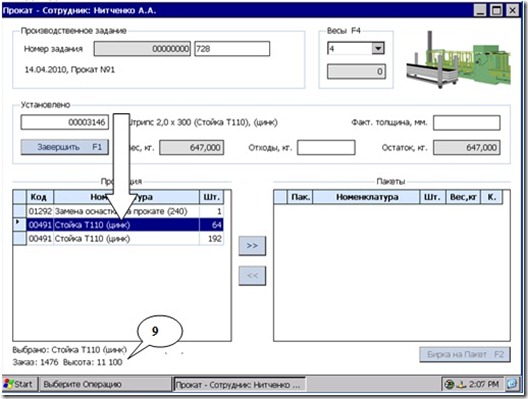
Task: Click the Вес,кг column header in packages table
Action: [x=463, y=197]
